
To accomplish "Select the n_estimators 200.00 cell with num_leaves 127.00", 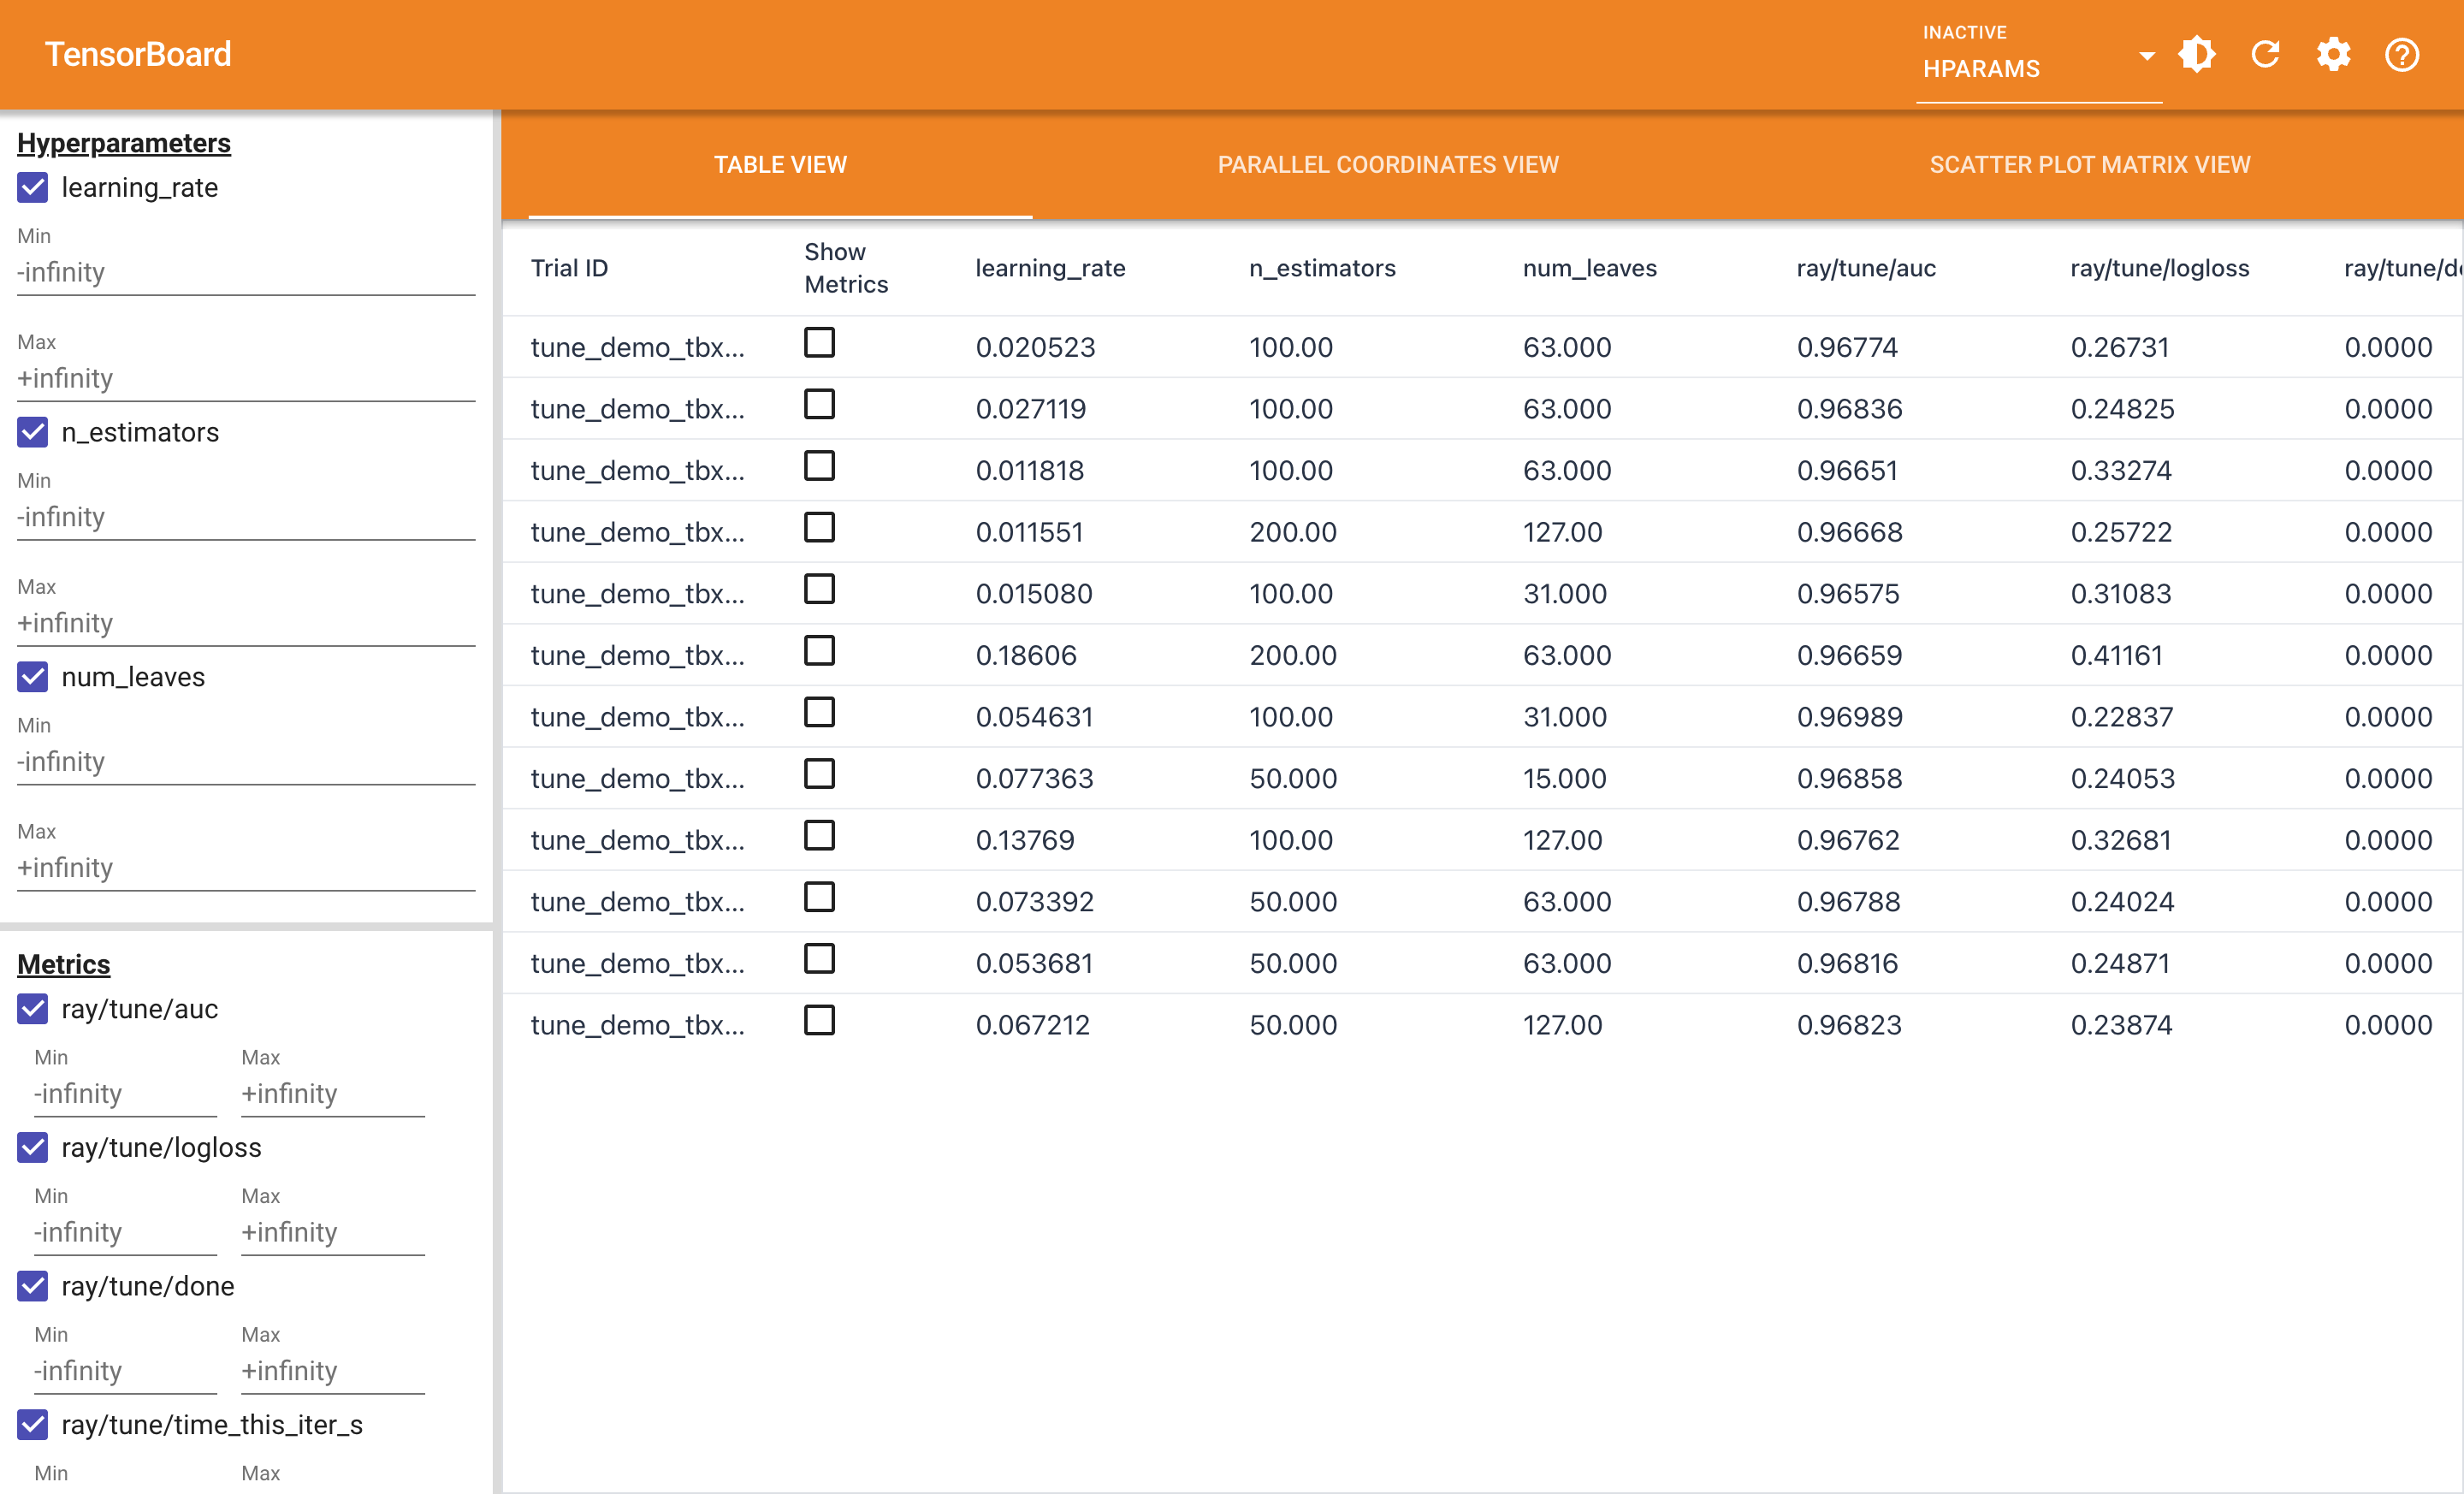I will [x=1293, y=532].
